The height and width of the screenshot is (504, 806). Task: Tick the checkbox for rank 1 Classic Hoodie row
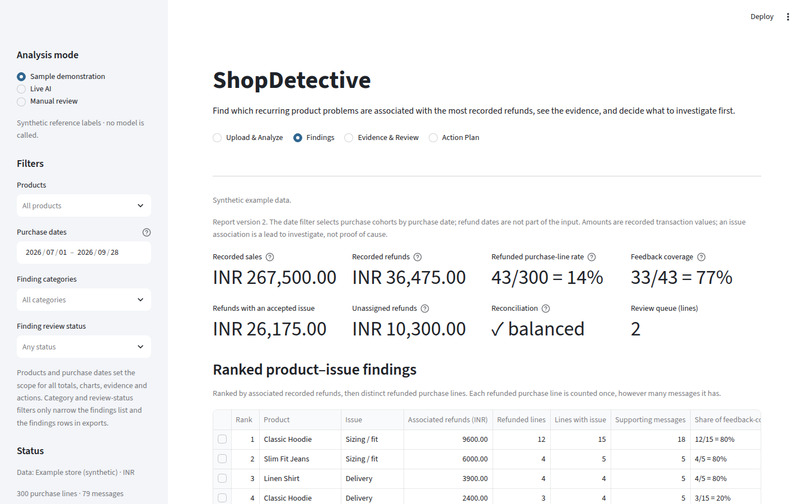(222, 439)
